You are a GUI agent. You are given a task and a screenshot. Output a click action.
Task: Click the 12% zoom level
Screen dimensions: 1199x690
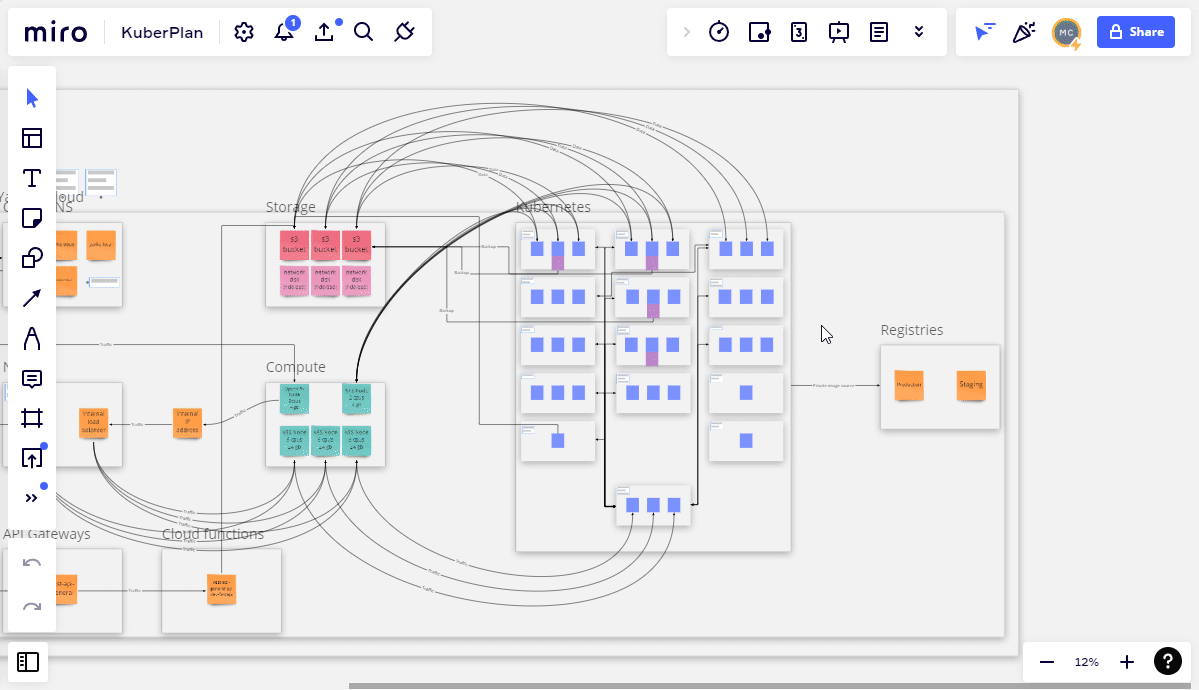[1087, 662]
